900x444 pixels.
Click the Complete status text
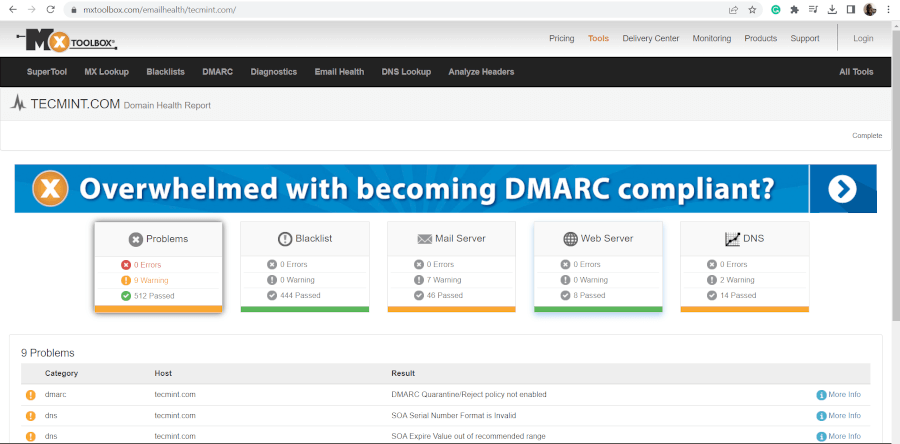867,135
